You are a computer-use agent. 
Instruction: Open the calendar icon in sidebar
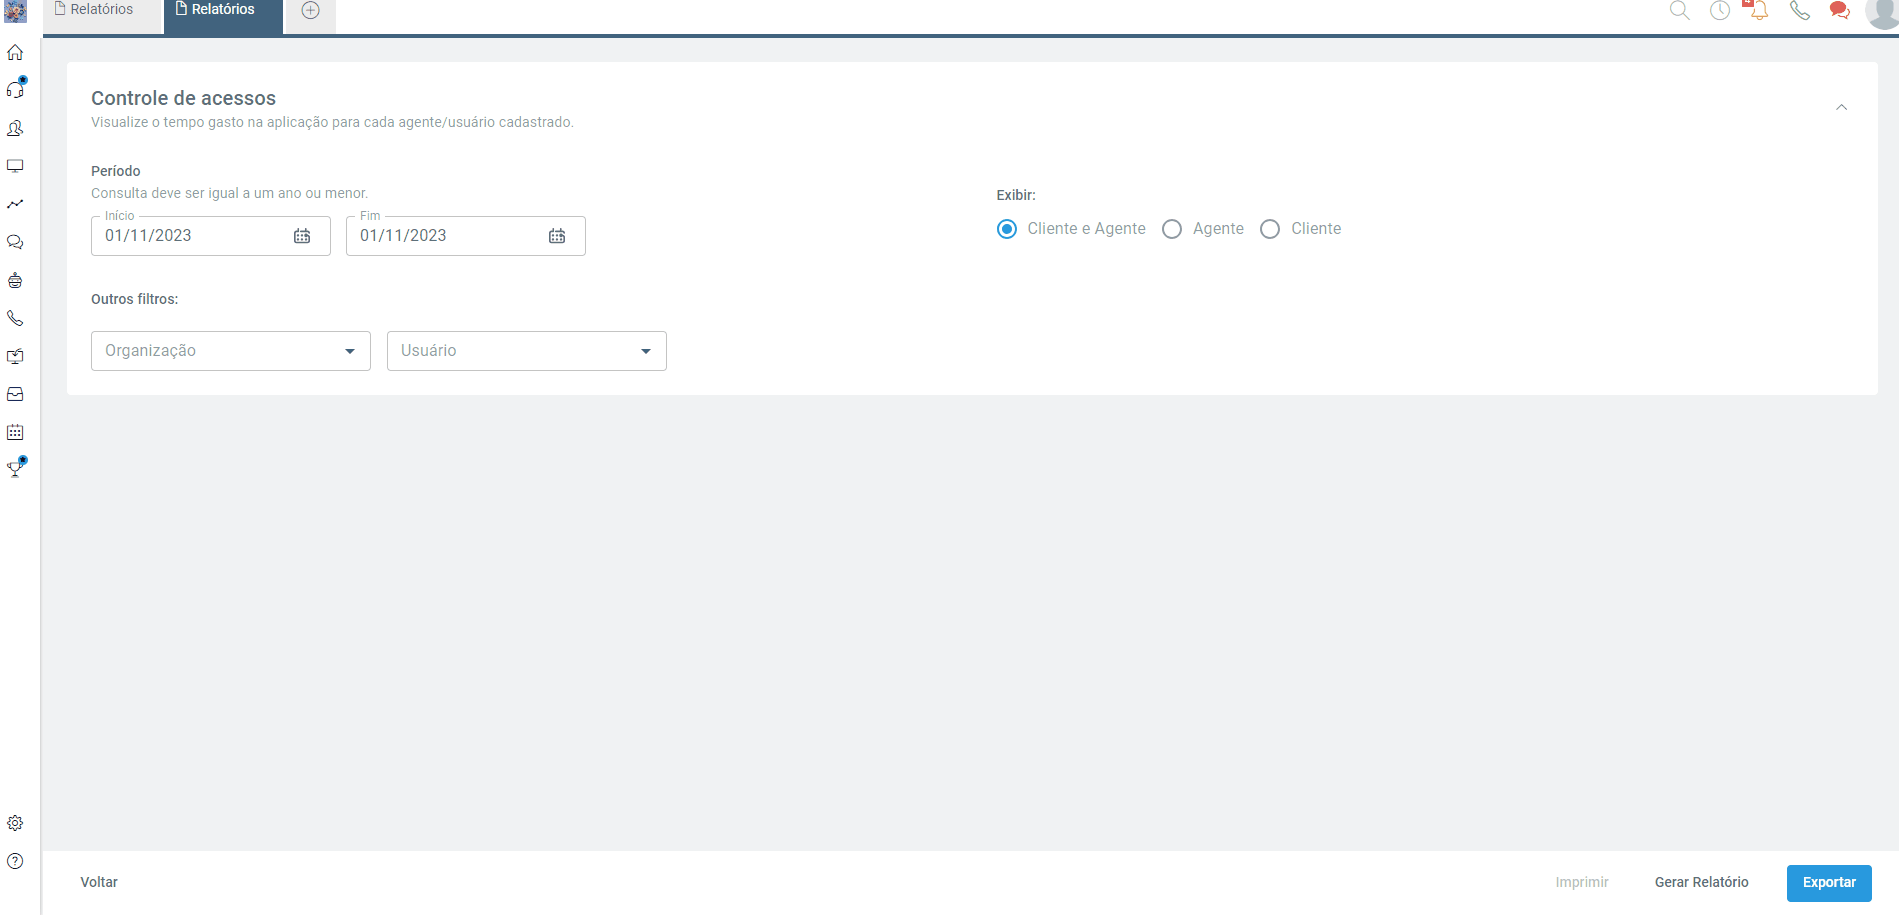tap(15, 432)
